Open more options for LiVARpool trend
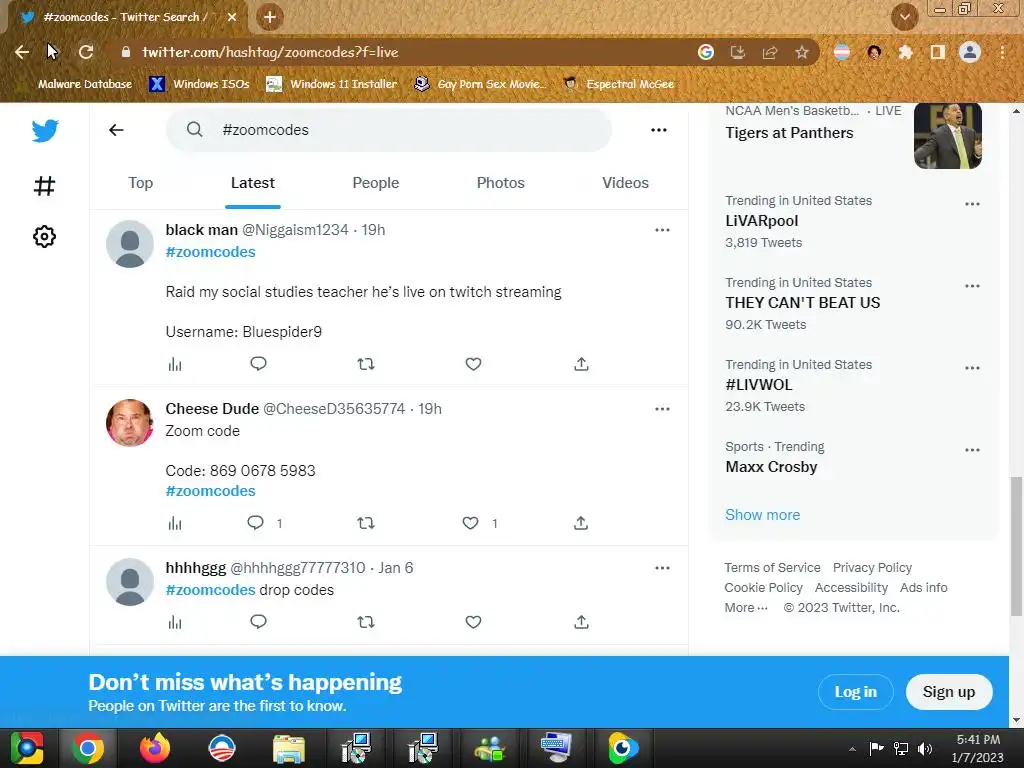Screen dimensions: 1024x768 (972, 204)
